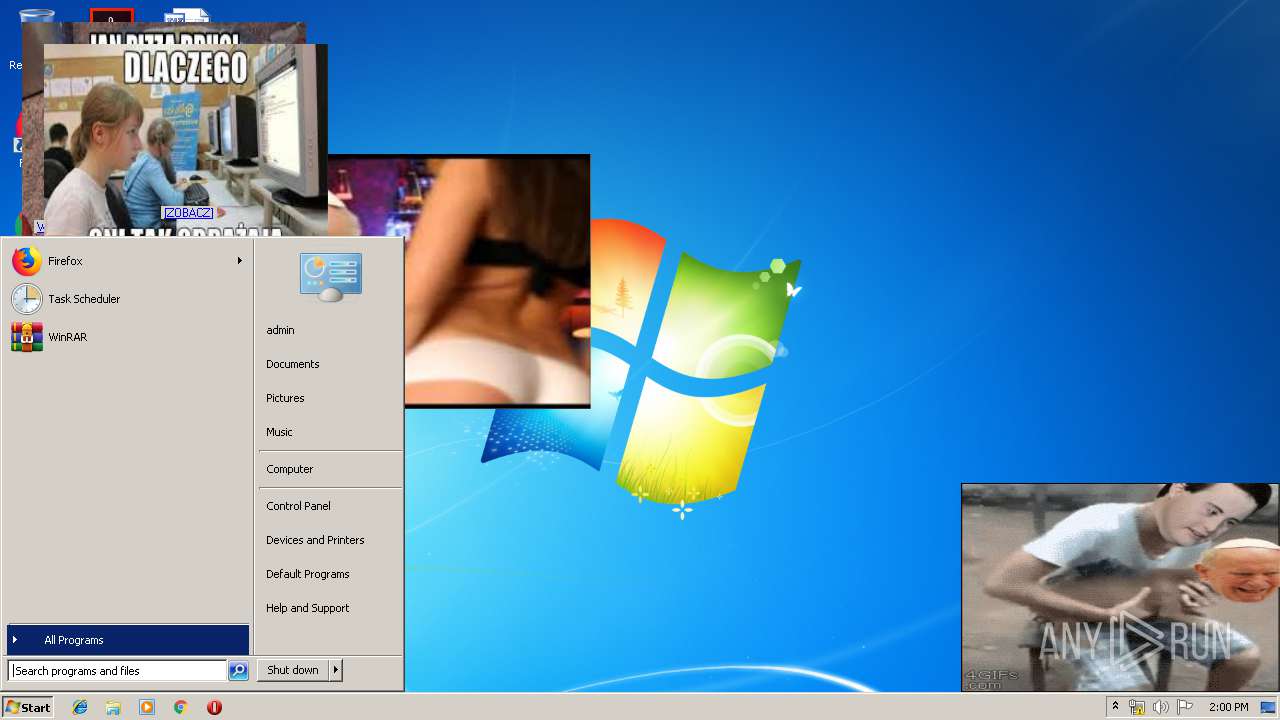
Task: Open Windows Explorer from taskbar
Action: [x=113, y=707]
